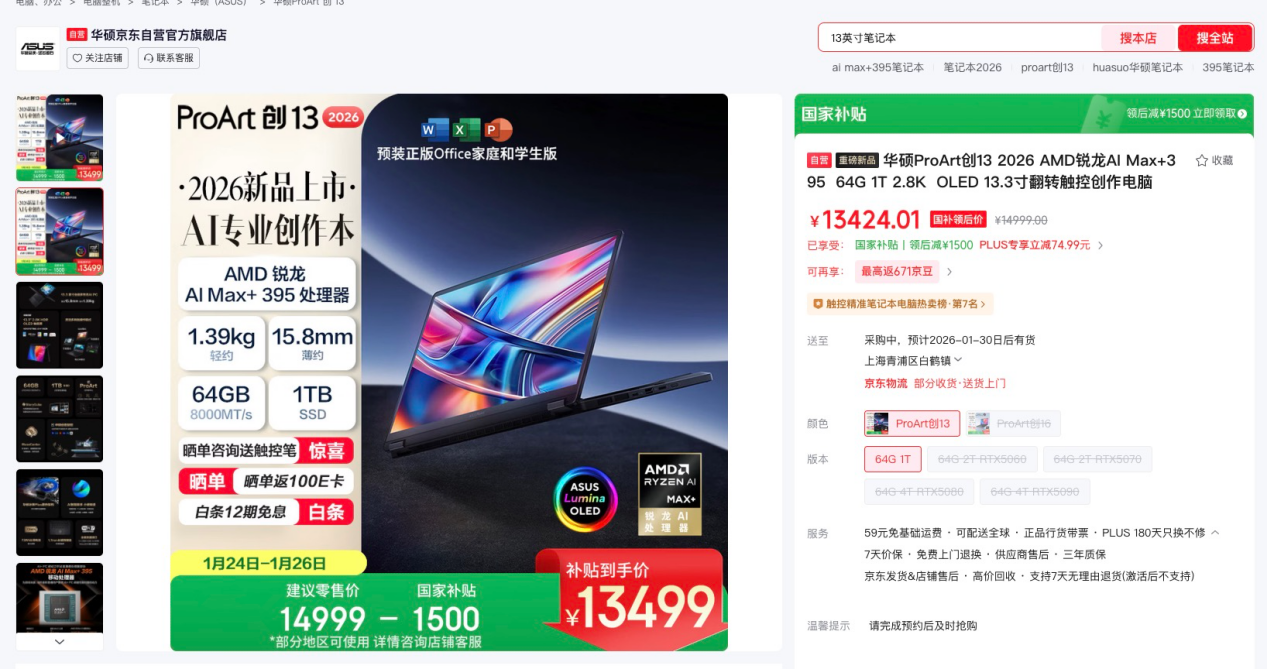1267x669 pixels.
Task: Play the product video thumbnail
Action: pos(59,138)
